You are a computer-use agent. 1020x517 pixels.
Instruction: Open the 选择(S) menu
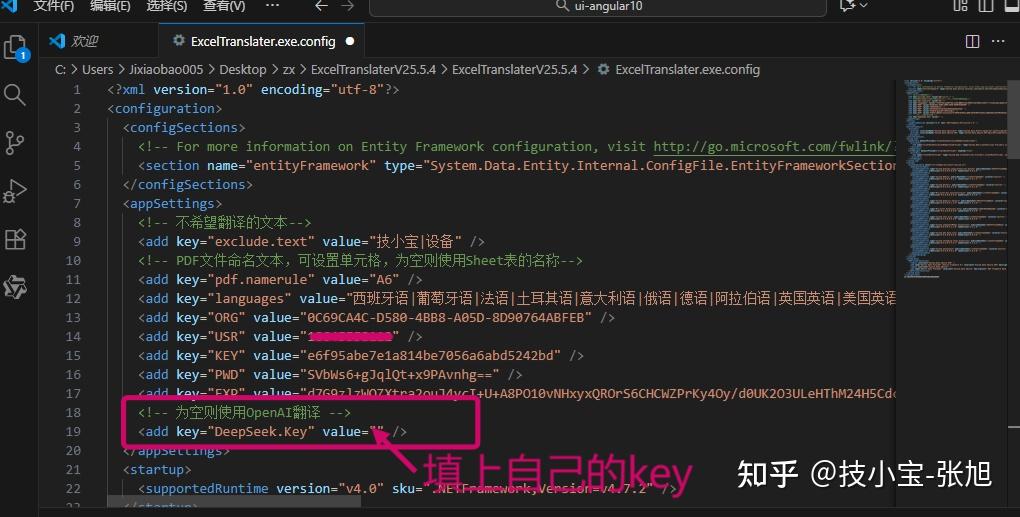[x=167, y=6]
